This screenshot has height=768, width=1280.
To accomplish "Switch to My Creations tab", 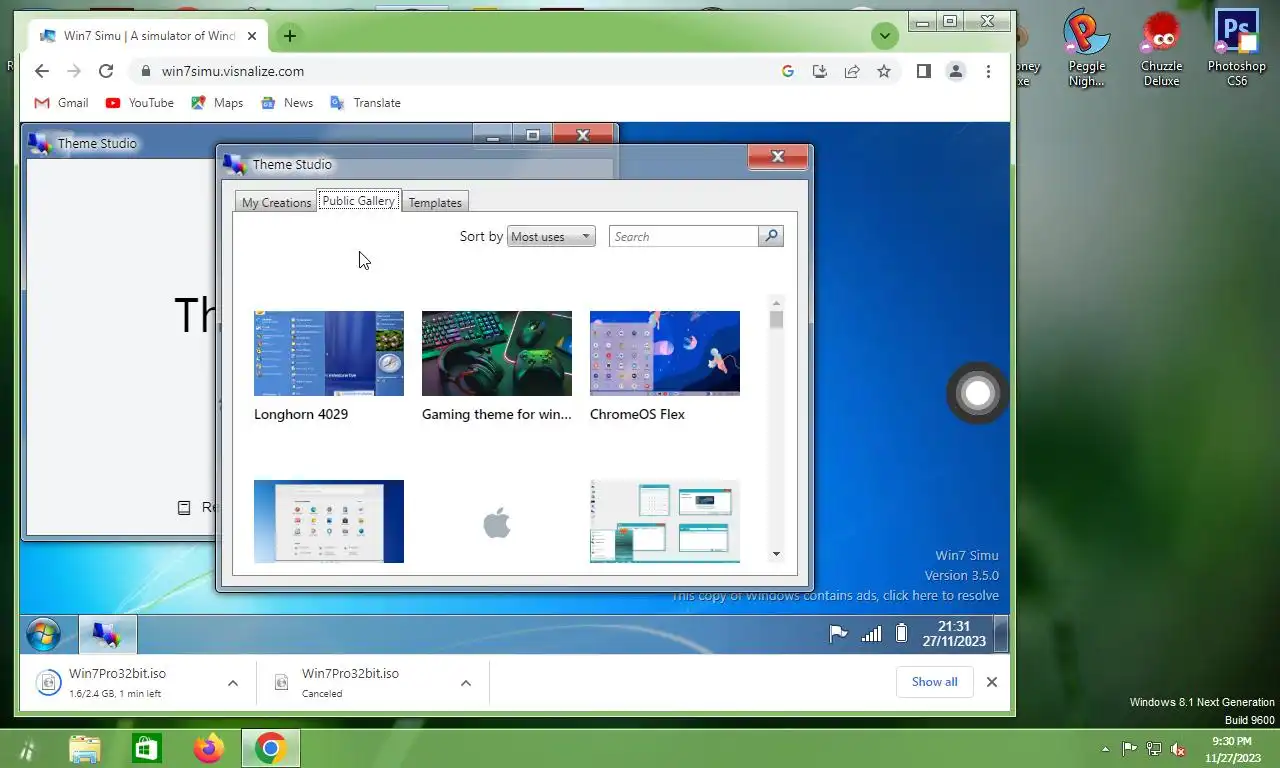I will tap(276, 202).
